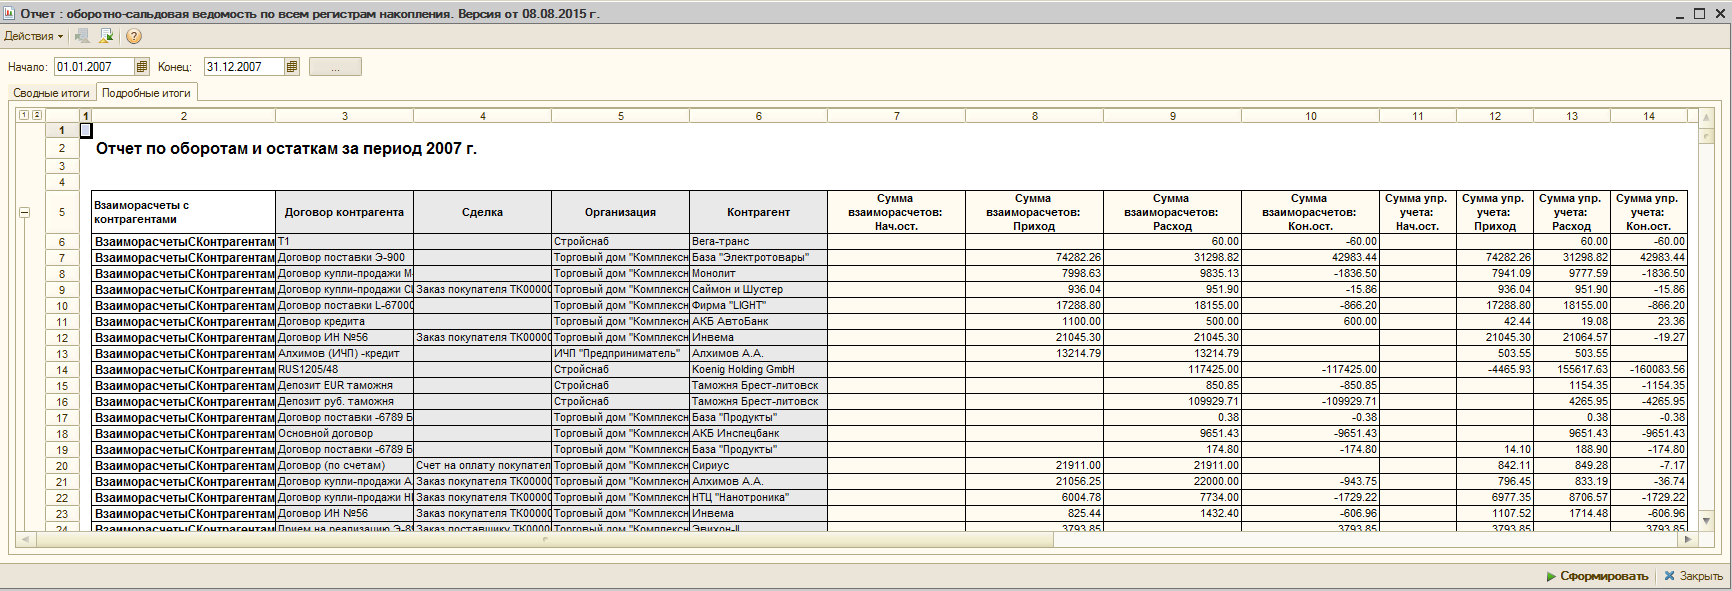This screenshot has width=1732, height=591.
Task: Click the 'Депозит EUR таможня' cell
Action: (344, 386)
